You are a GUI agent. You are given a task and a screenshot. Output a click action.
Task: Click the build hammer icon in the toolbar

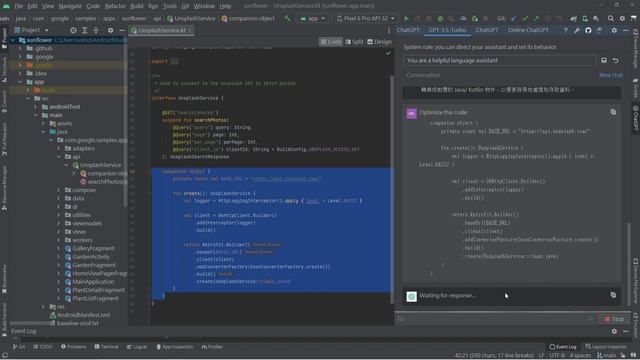pos(287,18)
